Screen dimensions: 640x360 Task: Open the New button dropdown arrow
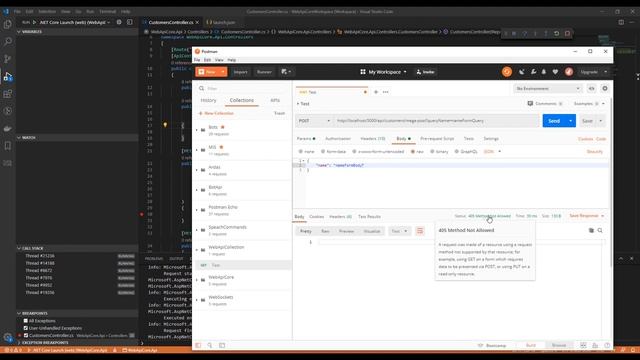(223, 72)
